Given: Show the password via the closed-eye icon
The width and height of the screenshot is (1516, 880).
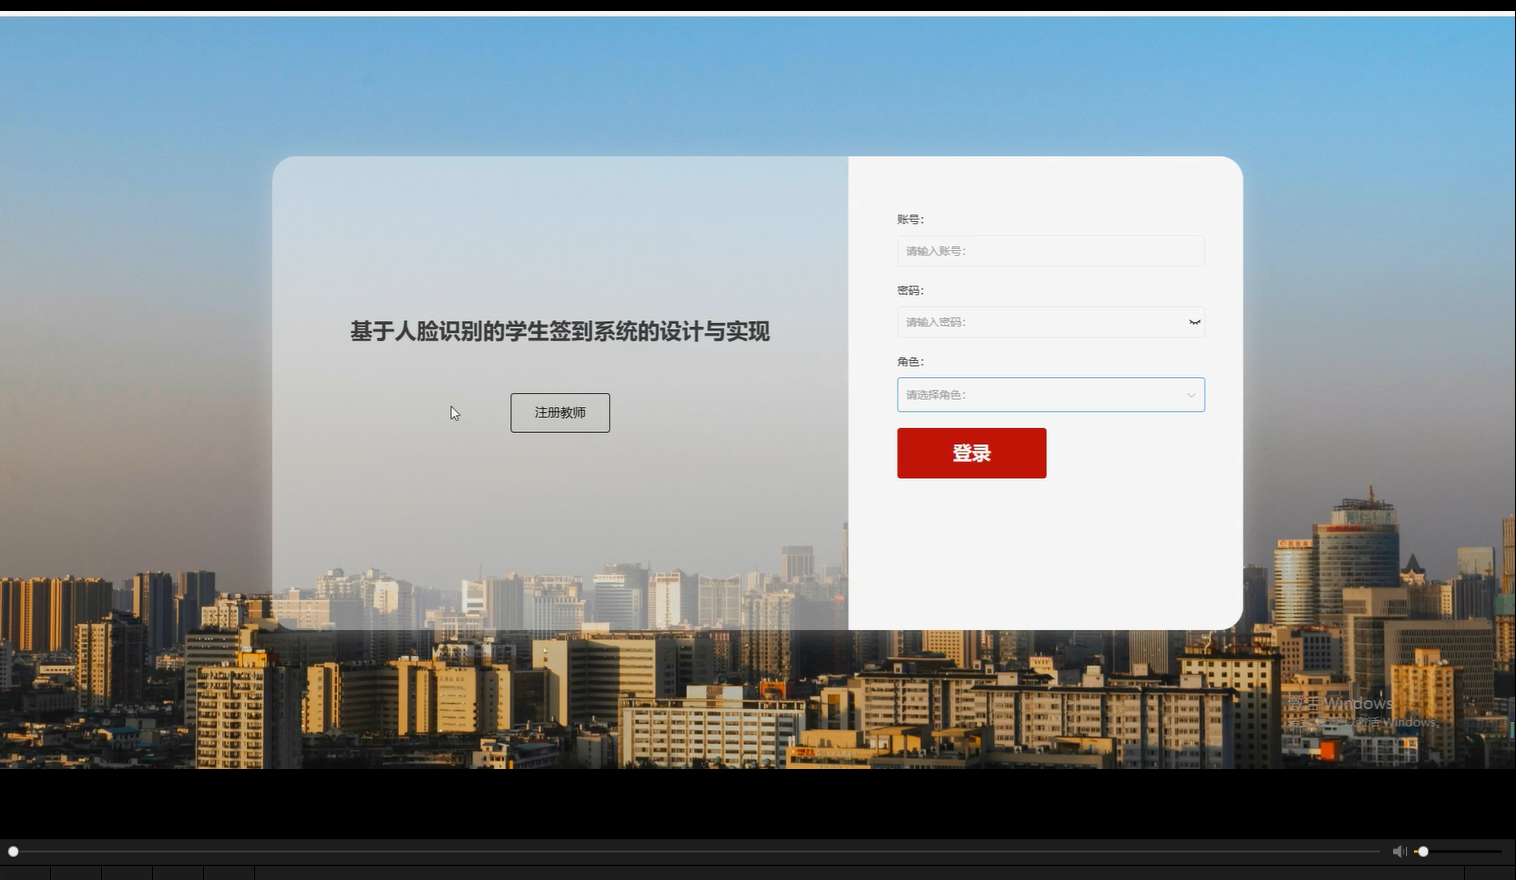Looking at the screenshot, I should pos(1194,321).
